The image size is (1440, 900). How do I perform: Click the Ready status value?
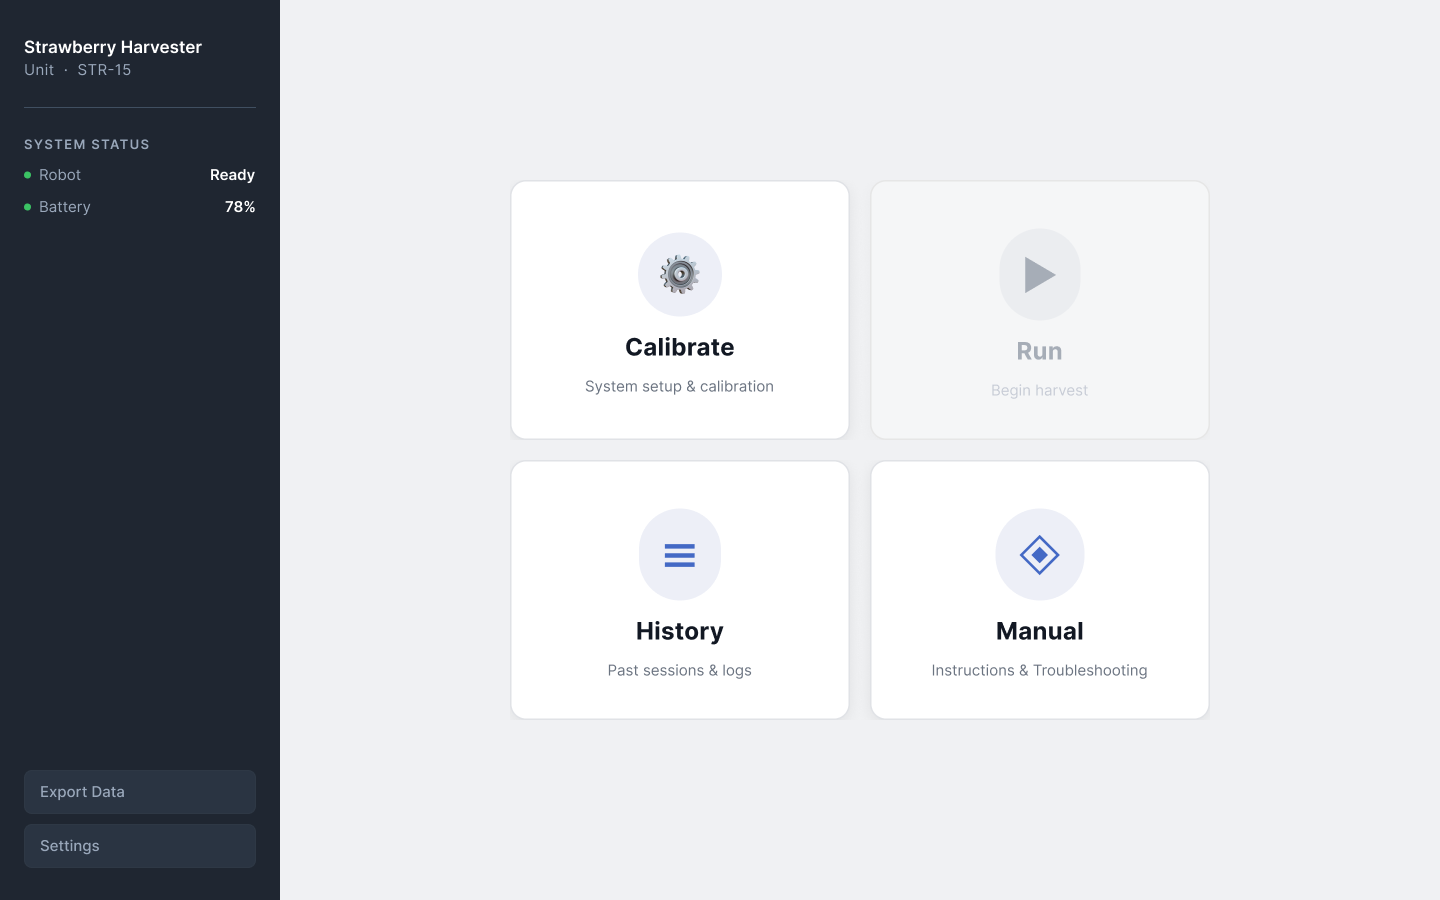232,175
